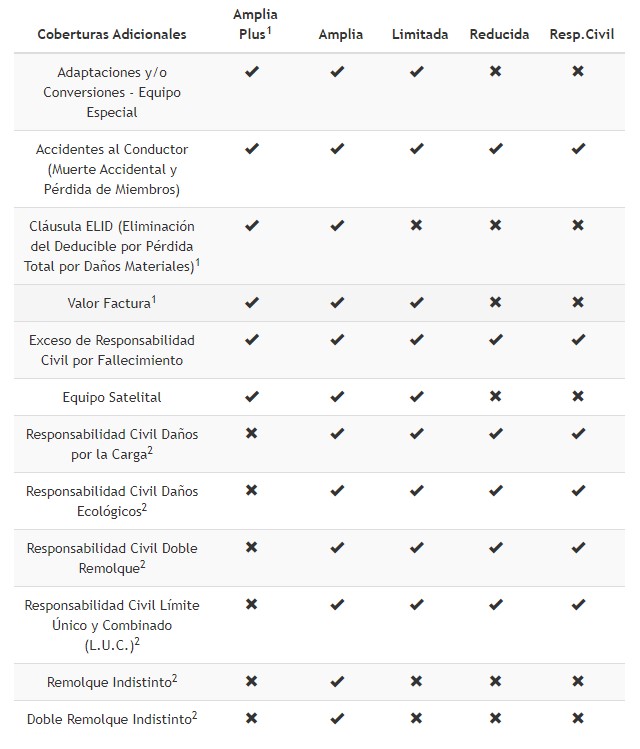Click the Amplia Plus checkmark for Equipo Satelital
The image size is (640, 749).
click(x=252, y=397)
